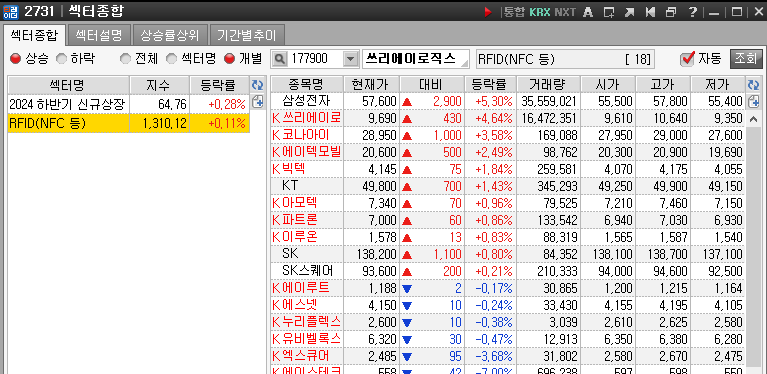
Task: Sort by 종목명 column header
Action: [307, 85]
